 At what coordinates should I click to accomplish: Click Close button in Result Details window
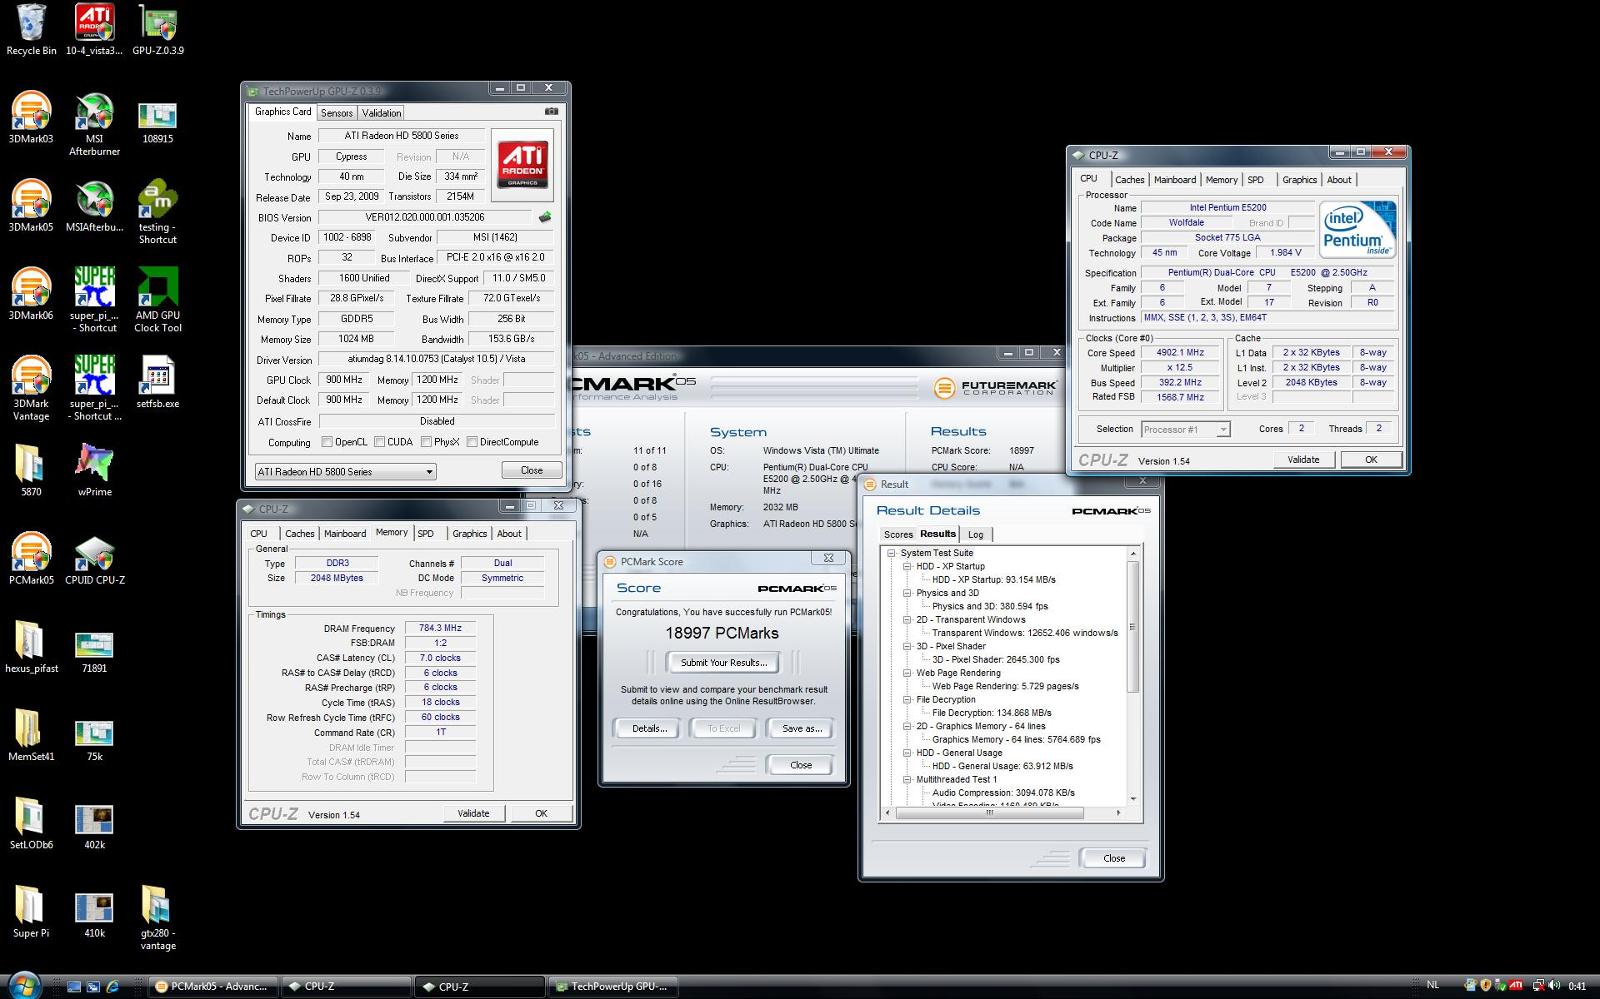tap(1114, 858)
